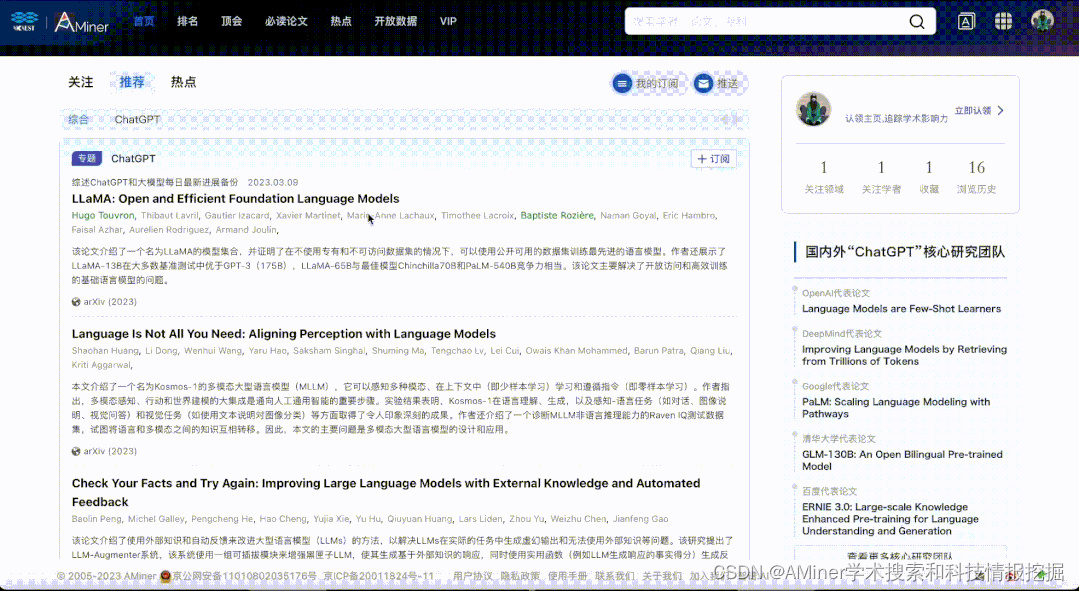Click 联系我们 in footer

click(x=615, y=576)
